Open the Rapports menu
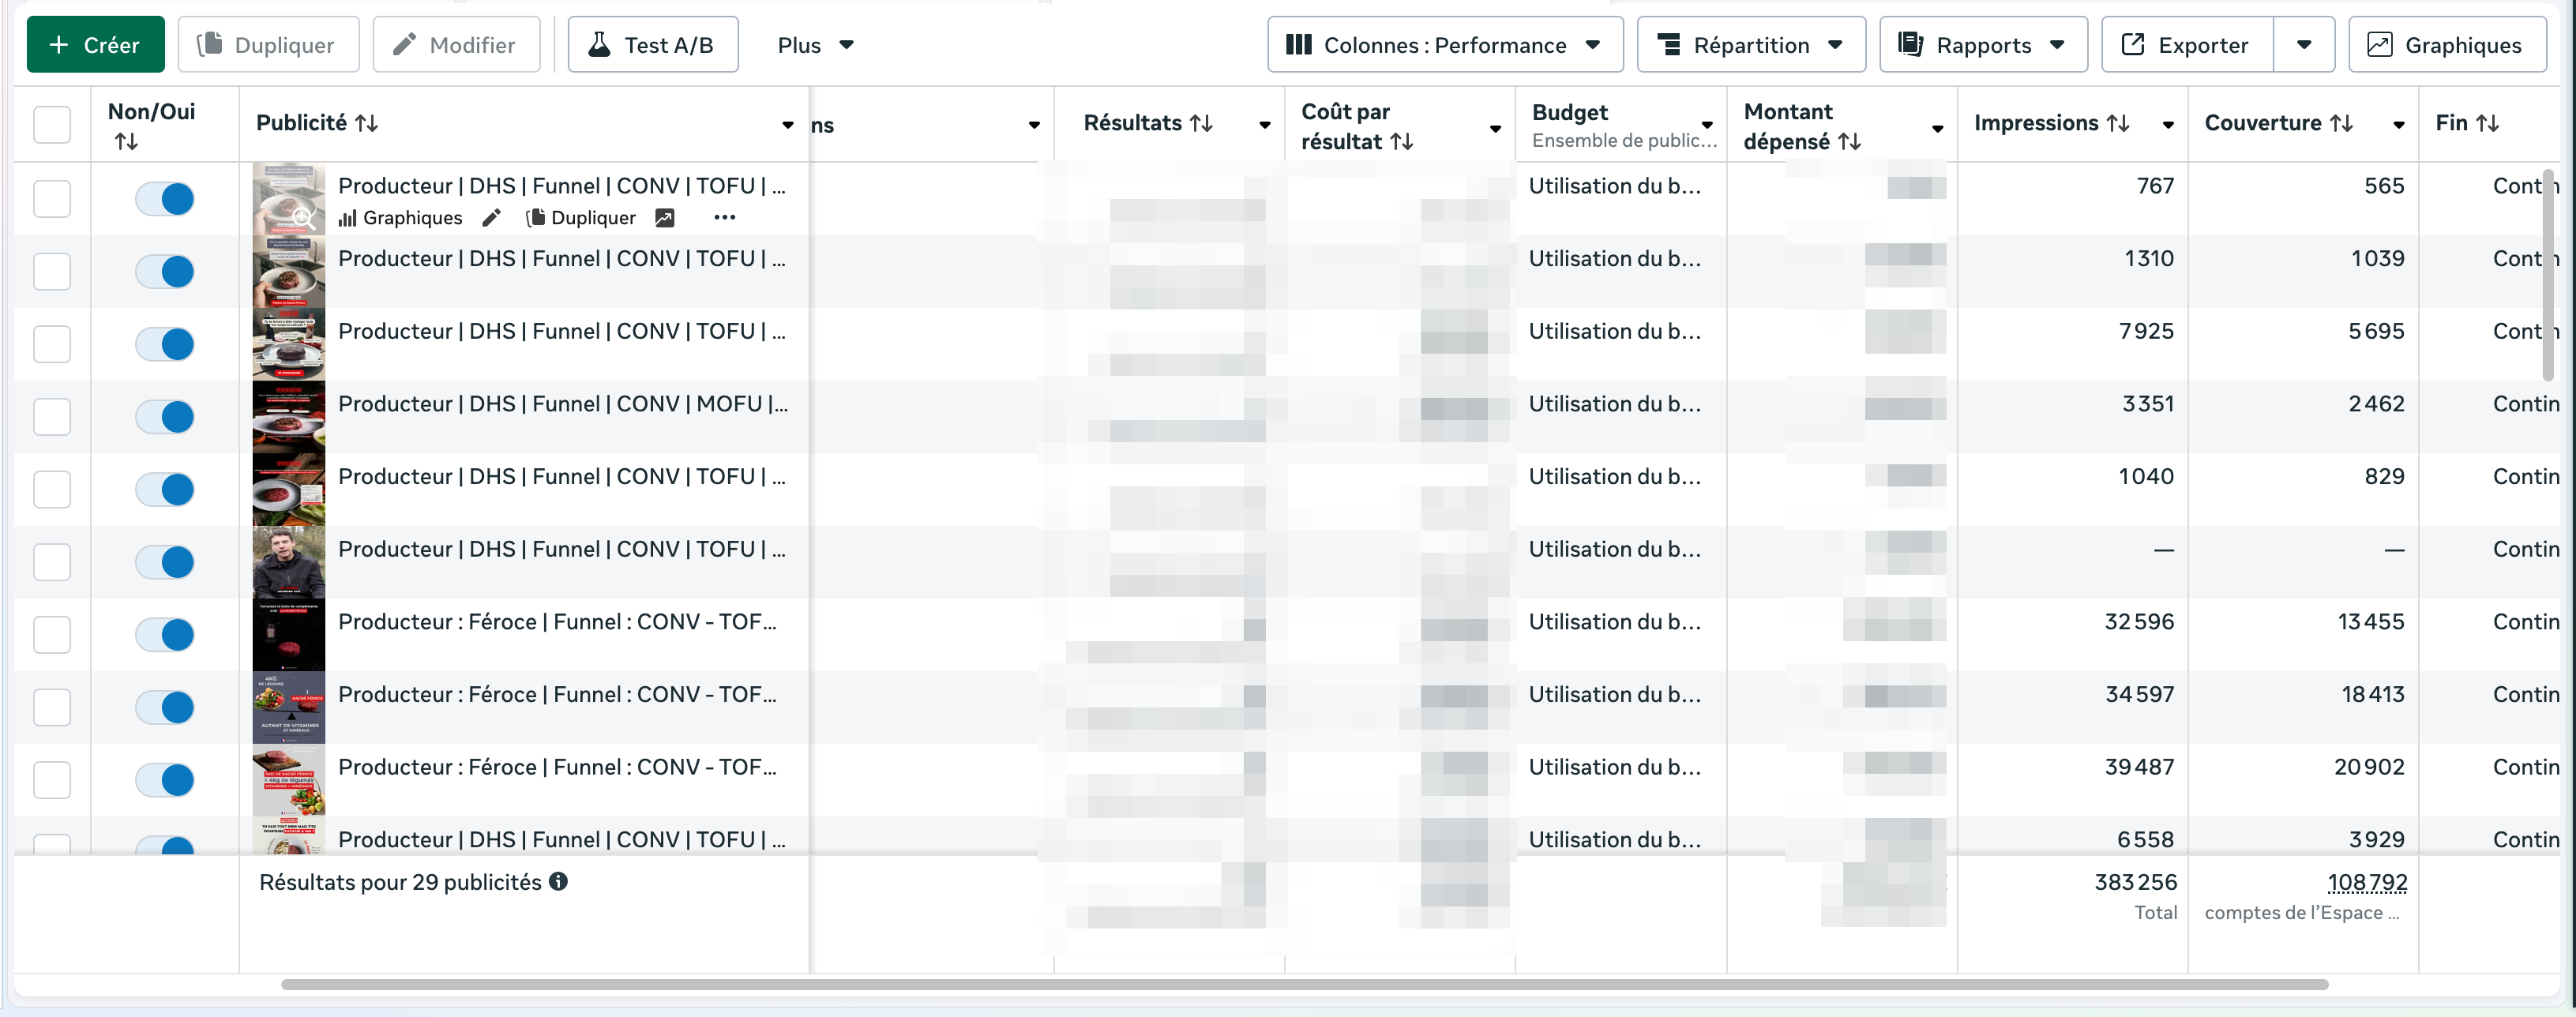Screen dimensions: 2576x1017 coord(1982,45)
